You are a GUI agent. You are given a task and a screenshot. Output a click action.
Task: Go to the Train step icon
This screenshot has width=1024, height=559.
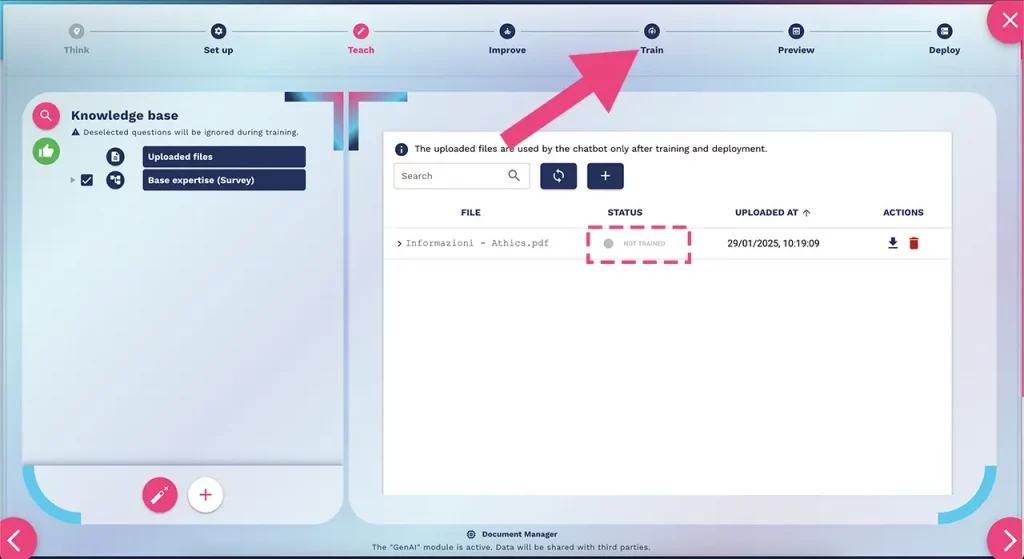click(x=652, y=31)
